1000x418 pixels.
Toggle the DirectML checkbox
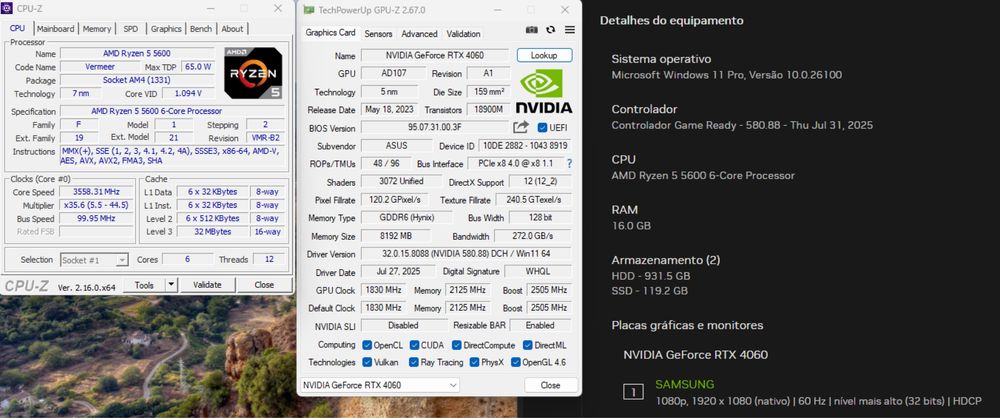(527, 345)
